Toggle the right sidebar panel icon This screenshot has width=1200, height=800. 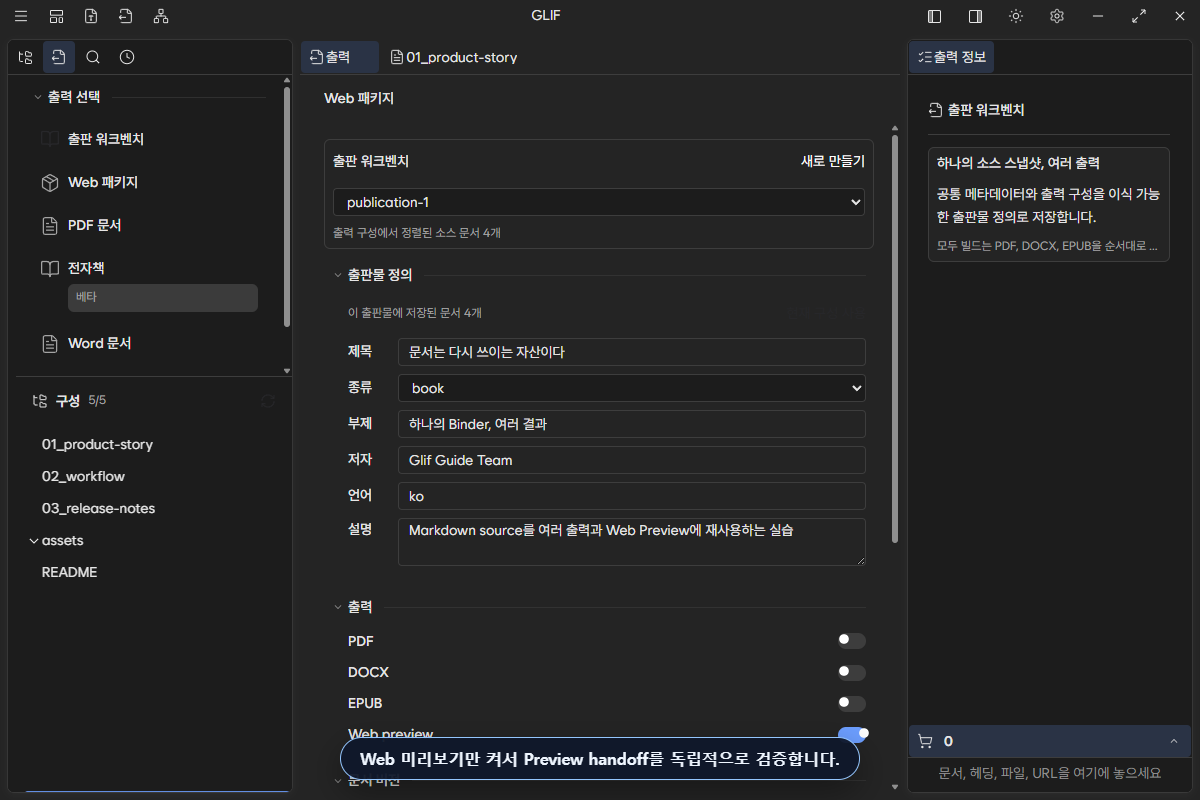[975, 16]
